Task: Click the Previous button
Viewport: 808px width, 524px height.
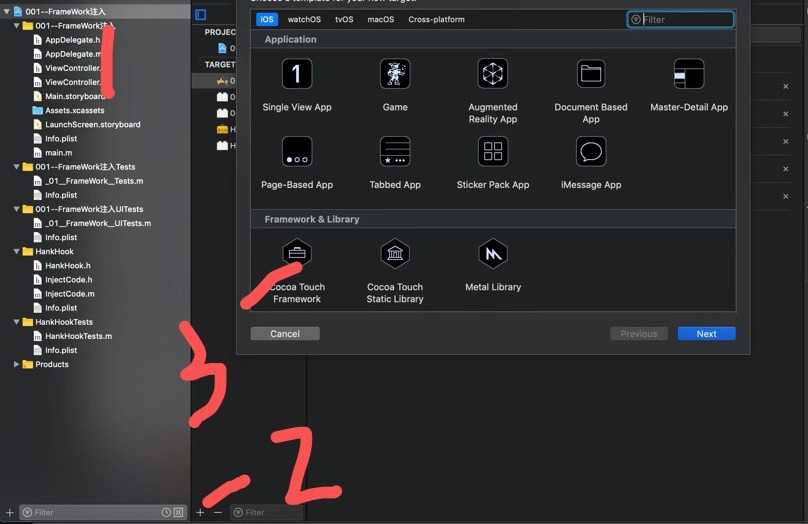Action: coord(639,333)
